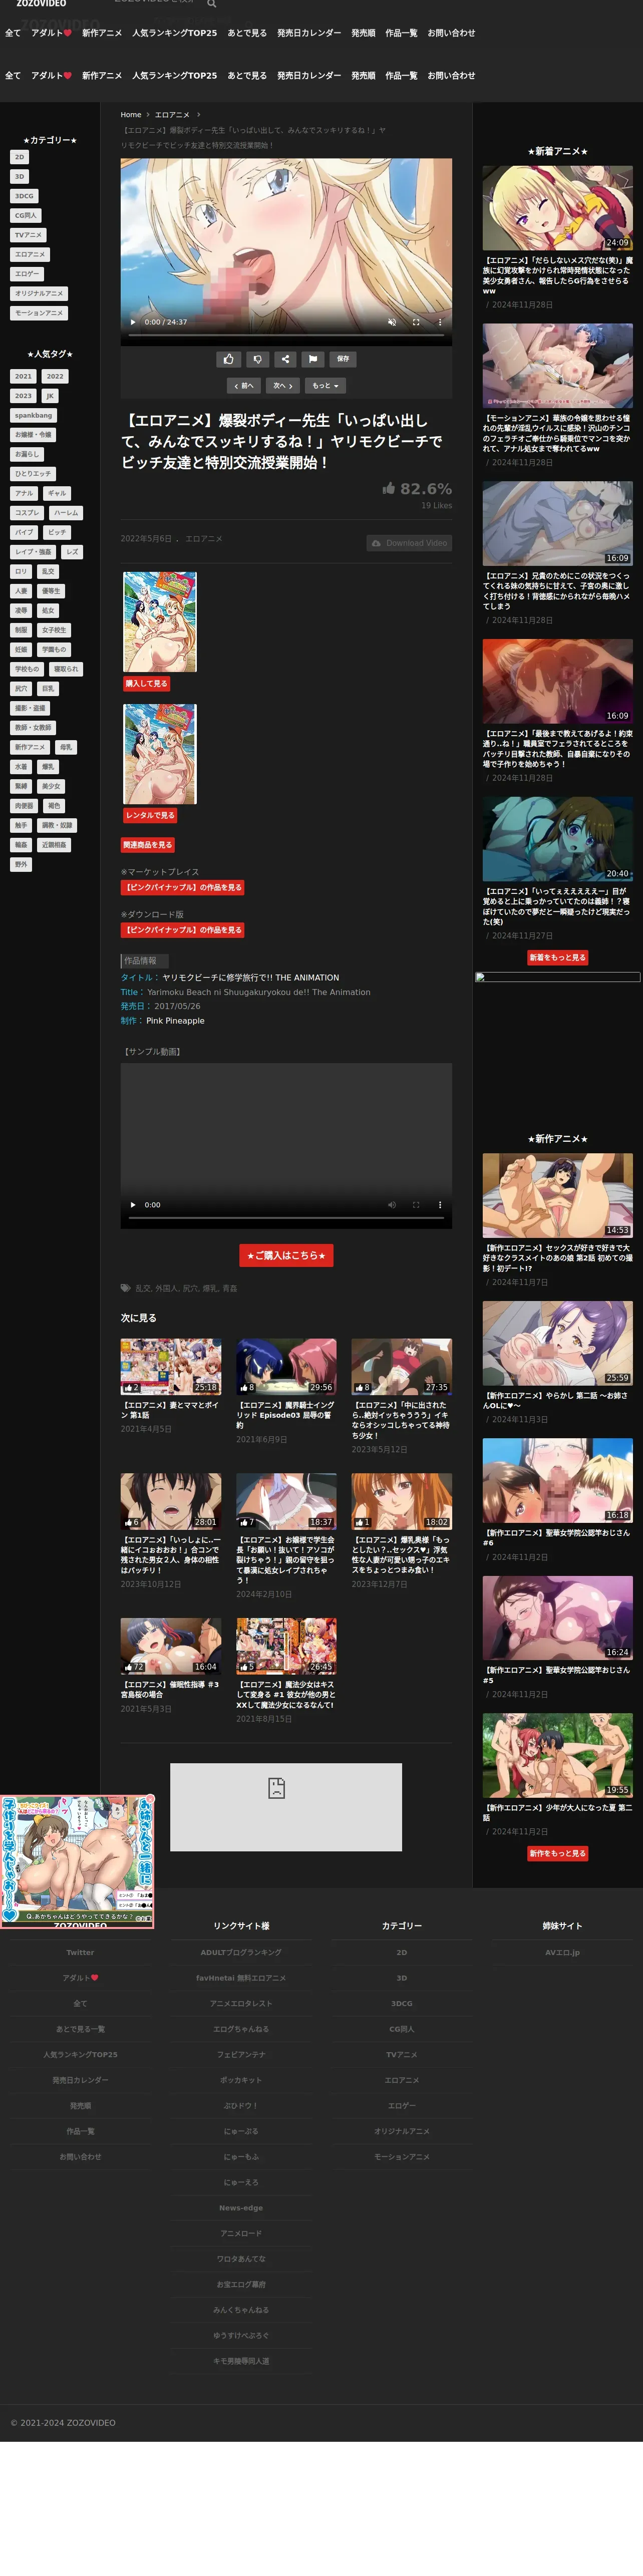Screen dimensions: 643x2576
Task: Click the 購入して見る red button
Action: point(147,684)
